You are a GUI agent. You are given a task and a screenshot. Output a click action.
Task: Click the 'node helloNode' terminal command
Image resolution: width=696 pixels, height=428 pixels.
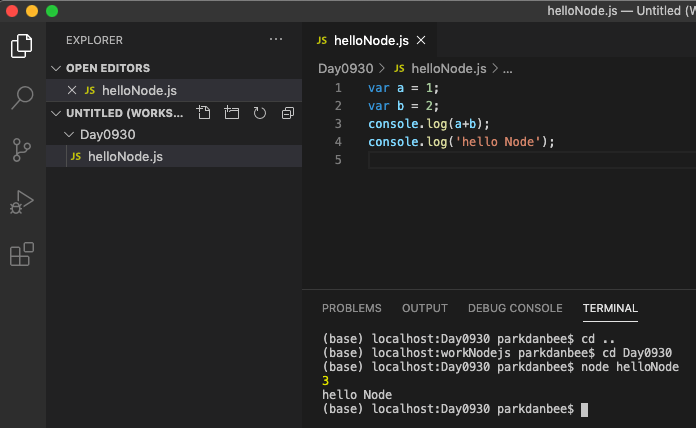630,367
